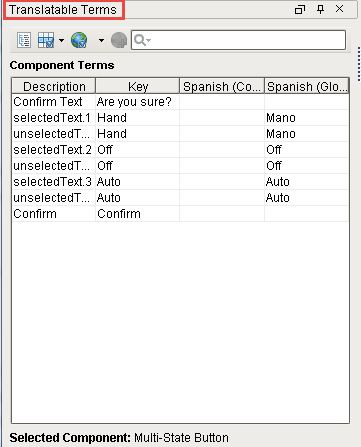
Task: Click the Spanish (Glo... column header
Action: (x=307, y=86)
